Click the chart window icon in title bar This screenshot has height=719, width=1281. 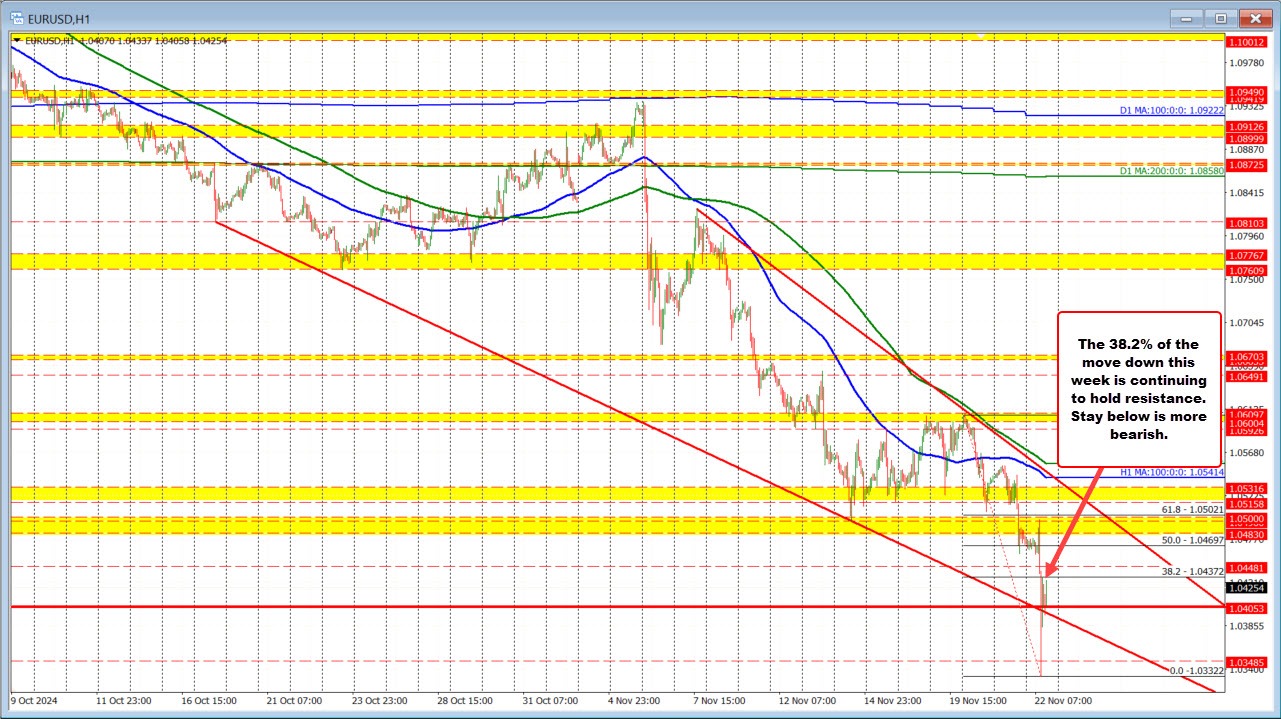click(16, 17)
